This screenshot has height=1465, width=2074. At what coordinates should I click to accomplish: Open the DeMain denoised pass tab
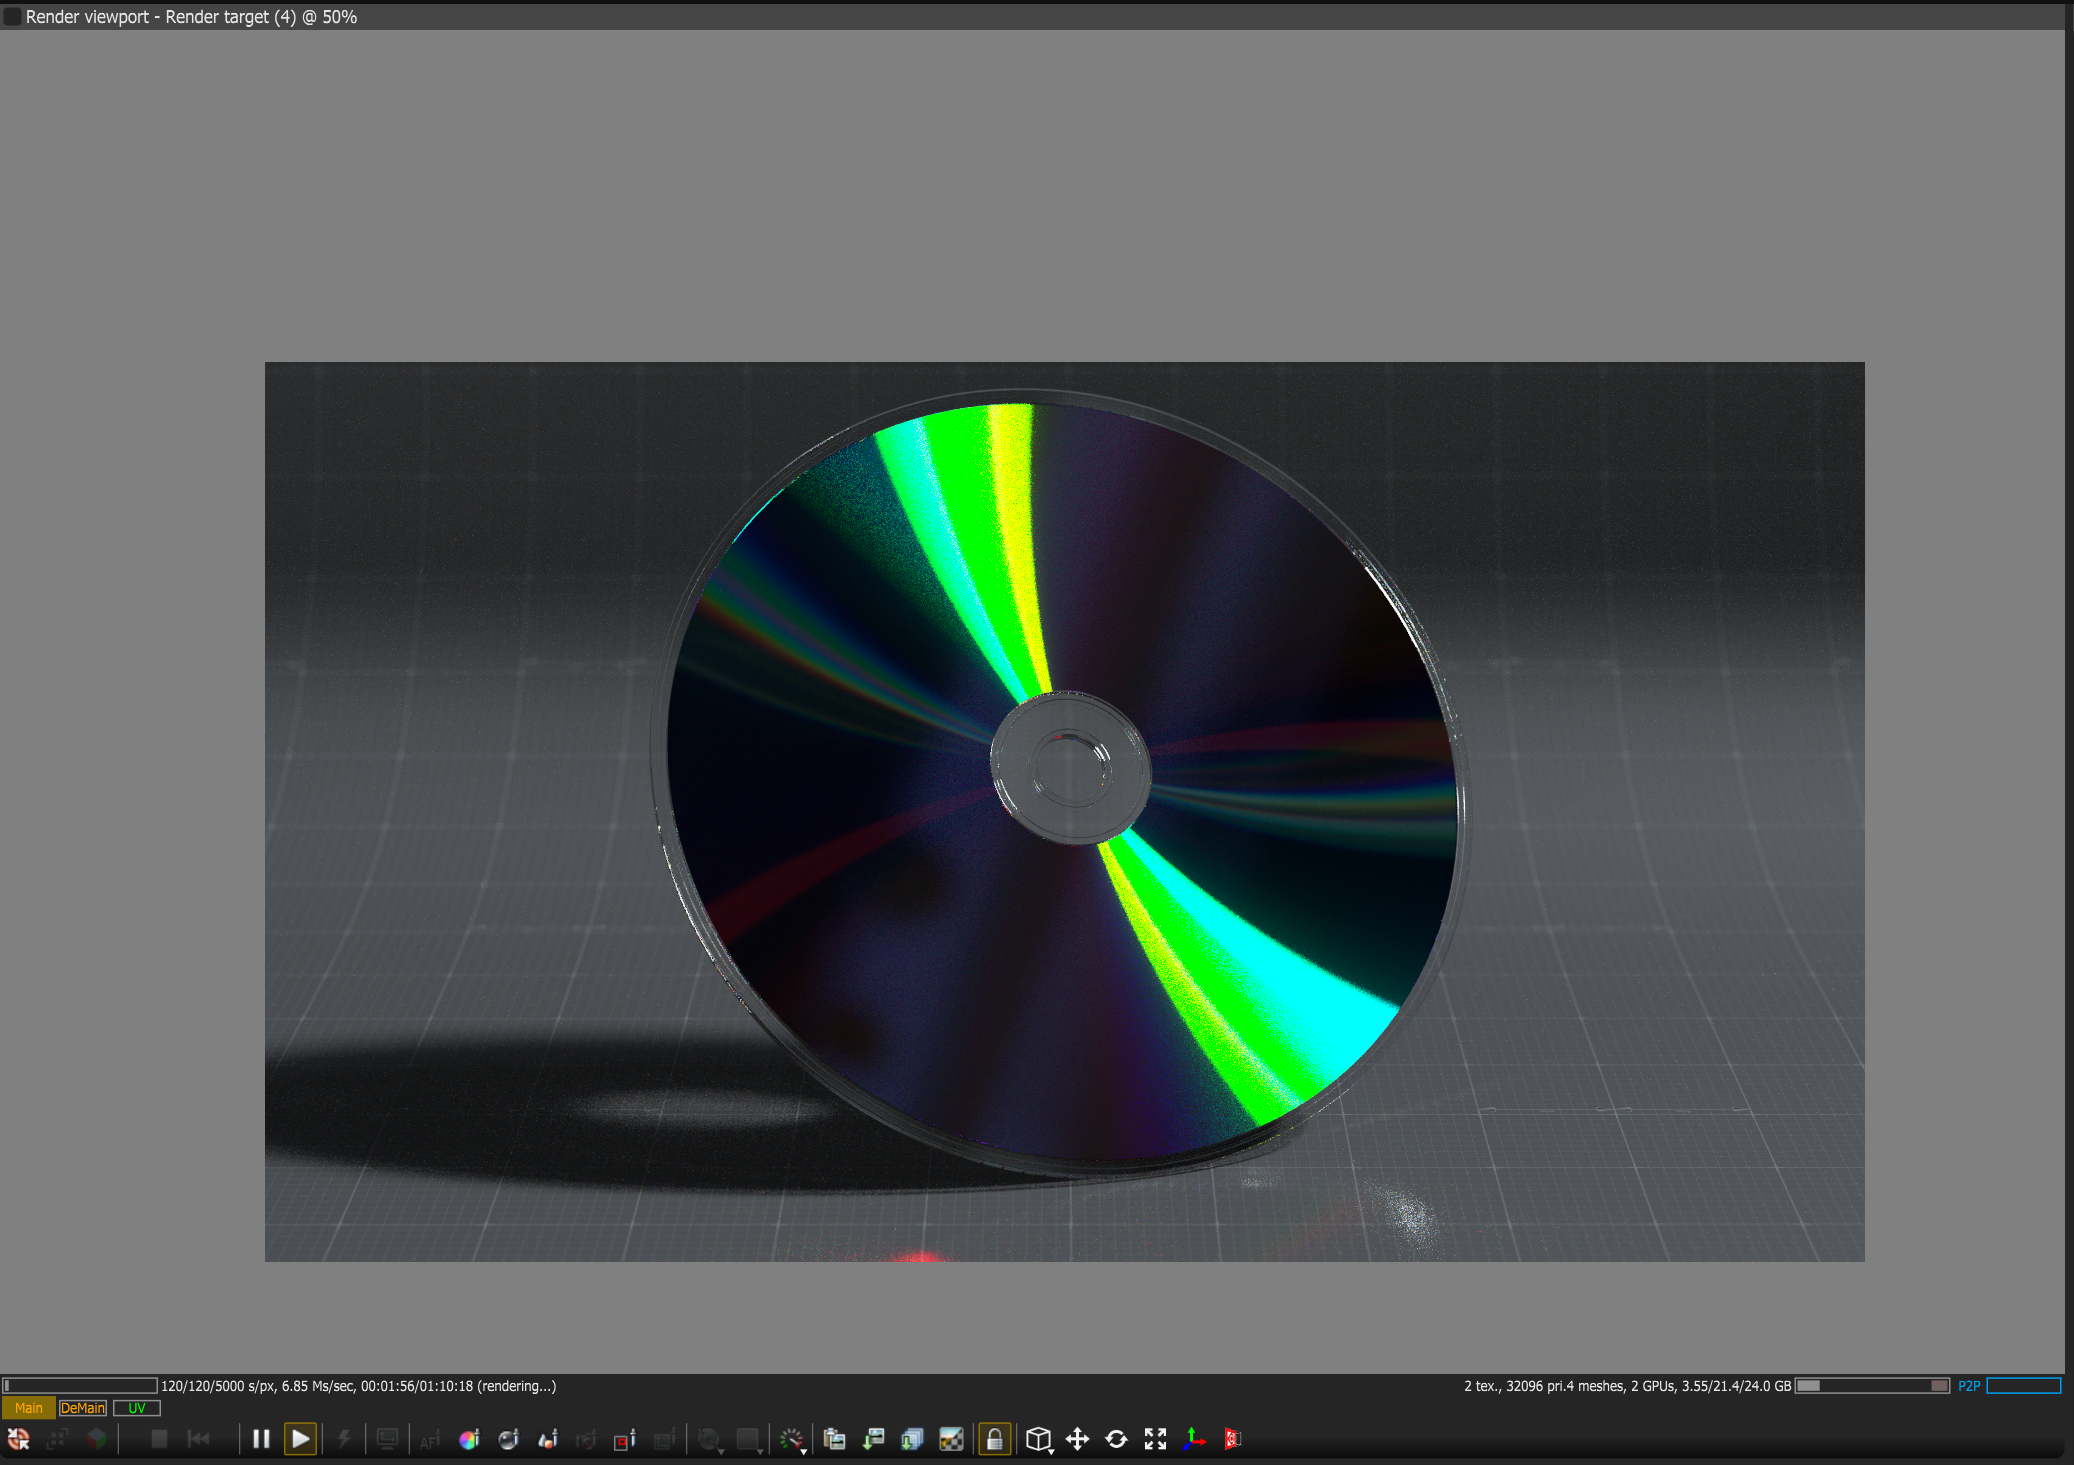[x=83, y=1408]
